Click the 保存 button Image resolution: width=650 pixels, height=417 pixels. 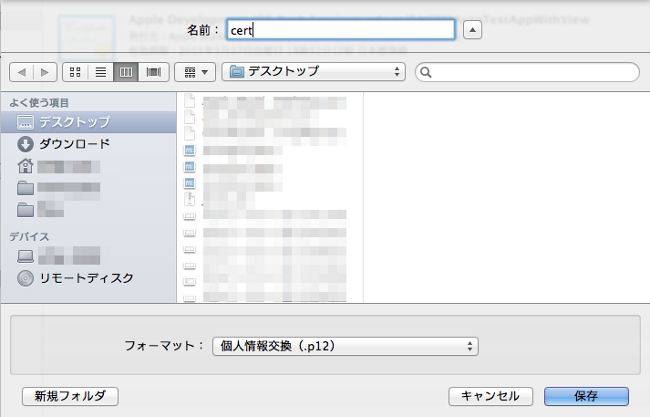[x=586, y=396]
